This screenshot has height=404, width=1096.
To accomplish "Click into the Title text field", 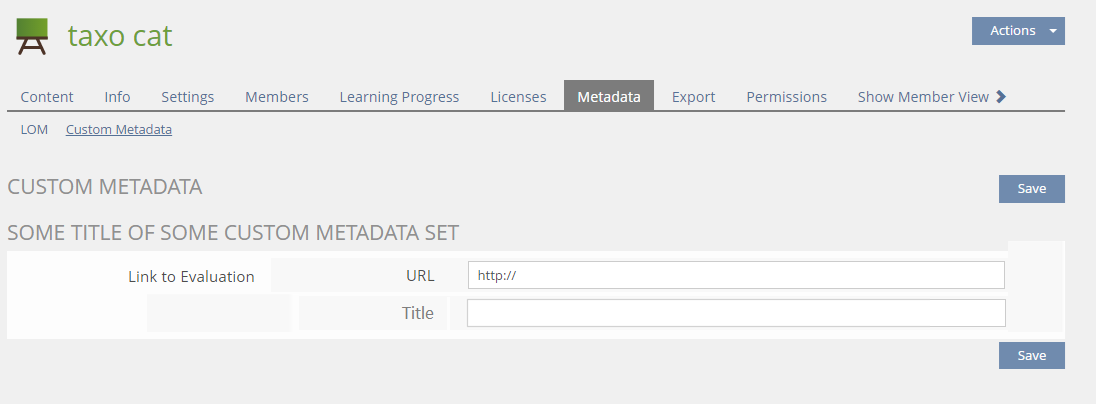I will tap(735, 313).
